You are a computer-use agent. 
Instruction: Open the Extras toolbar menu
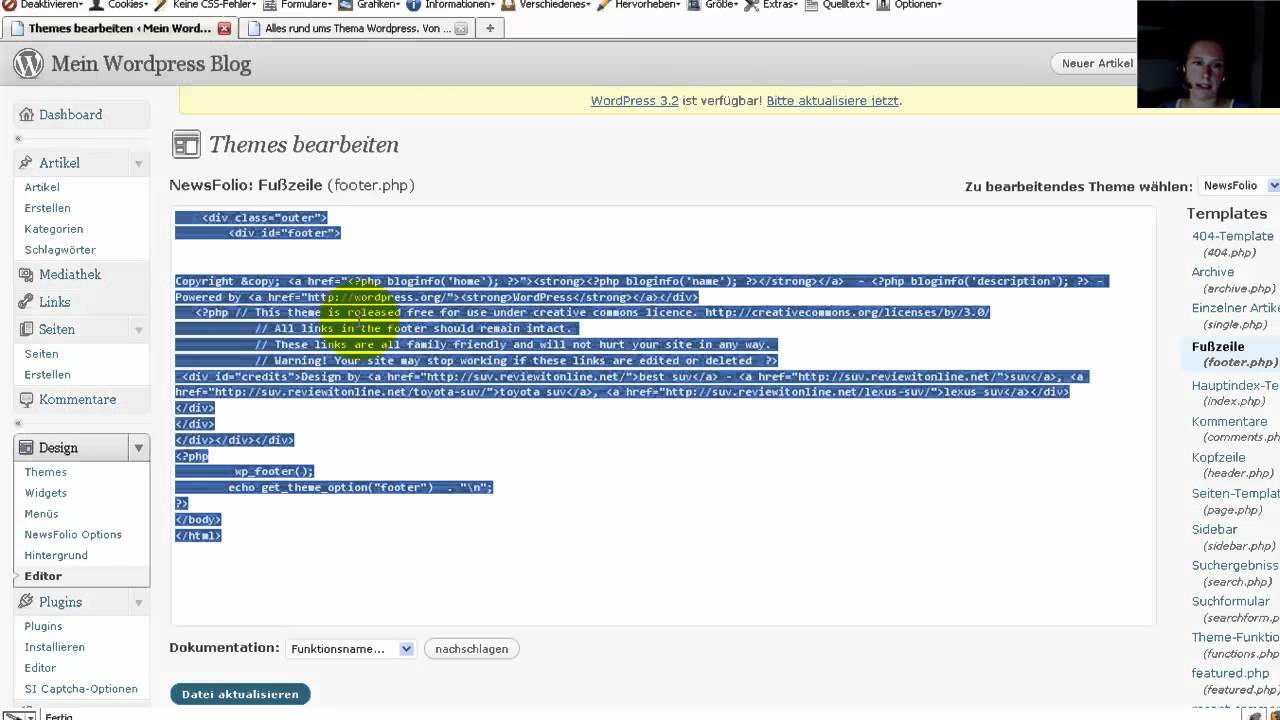tap(771, 4)
